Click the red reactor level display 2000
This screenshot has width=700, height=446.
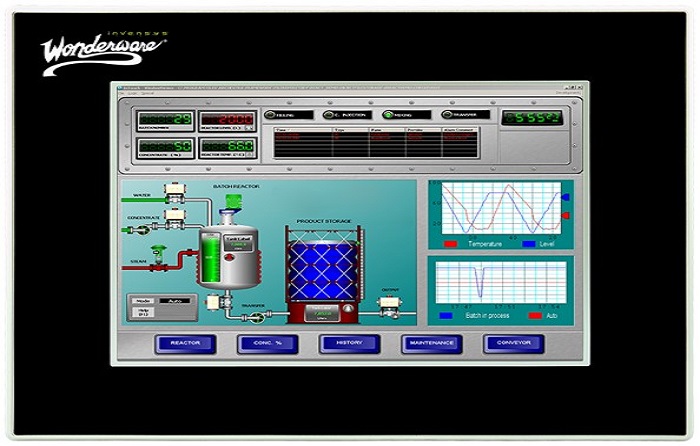pyautogui.click(x=227, y=121)
